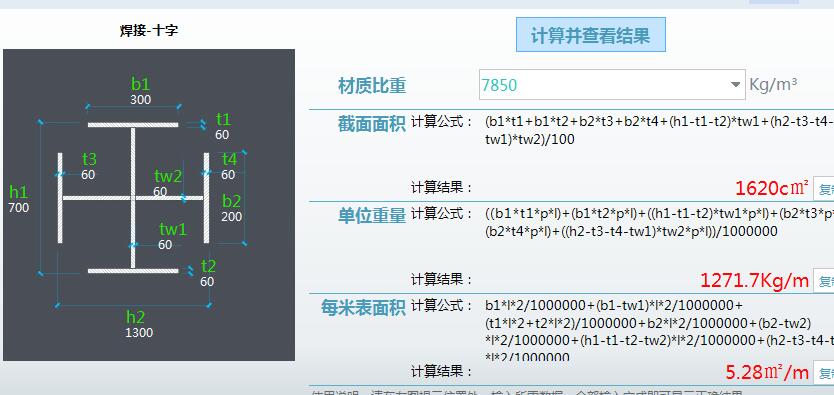This screenshot has height=395, width=834.
Task: Edit the t3 value 60
Action: [88, 174]
